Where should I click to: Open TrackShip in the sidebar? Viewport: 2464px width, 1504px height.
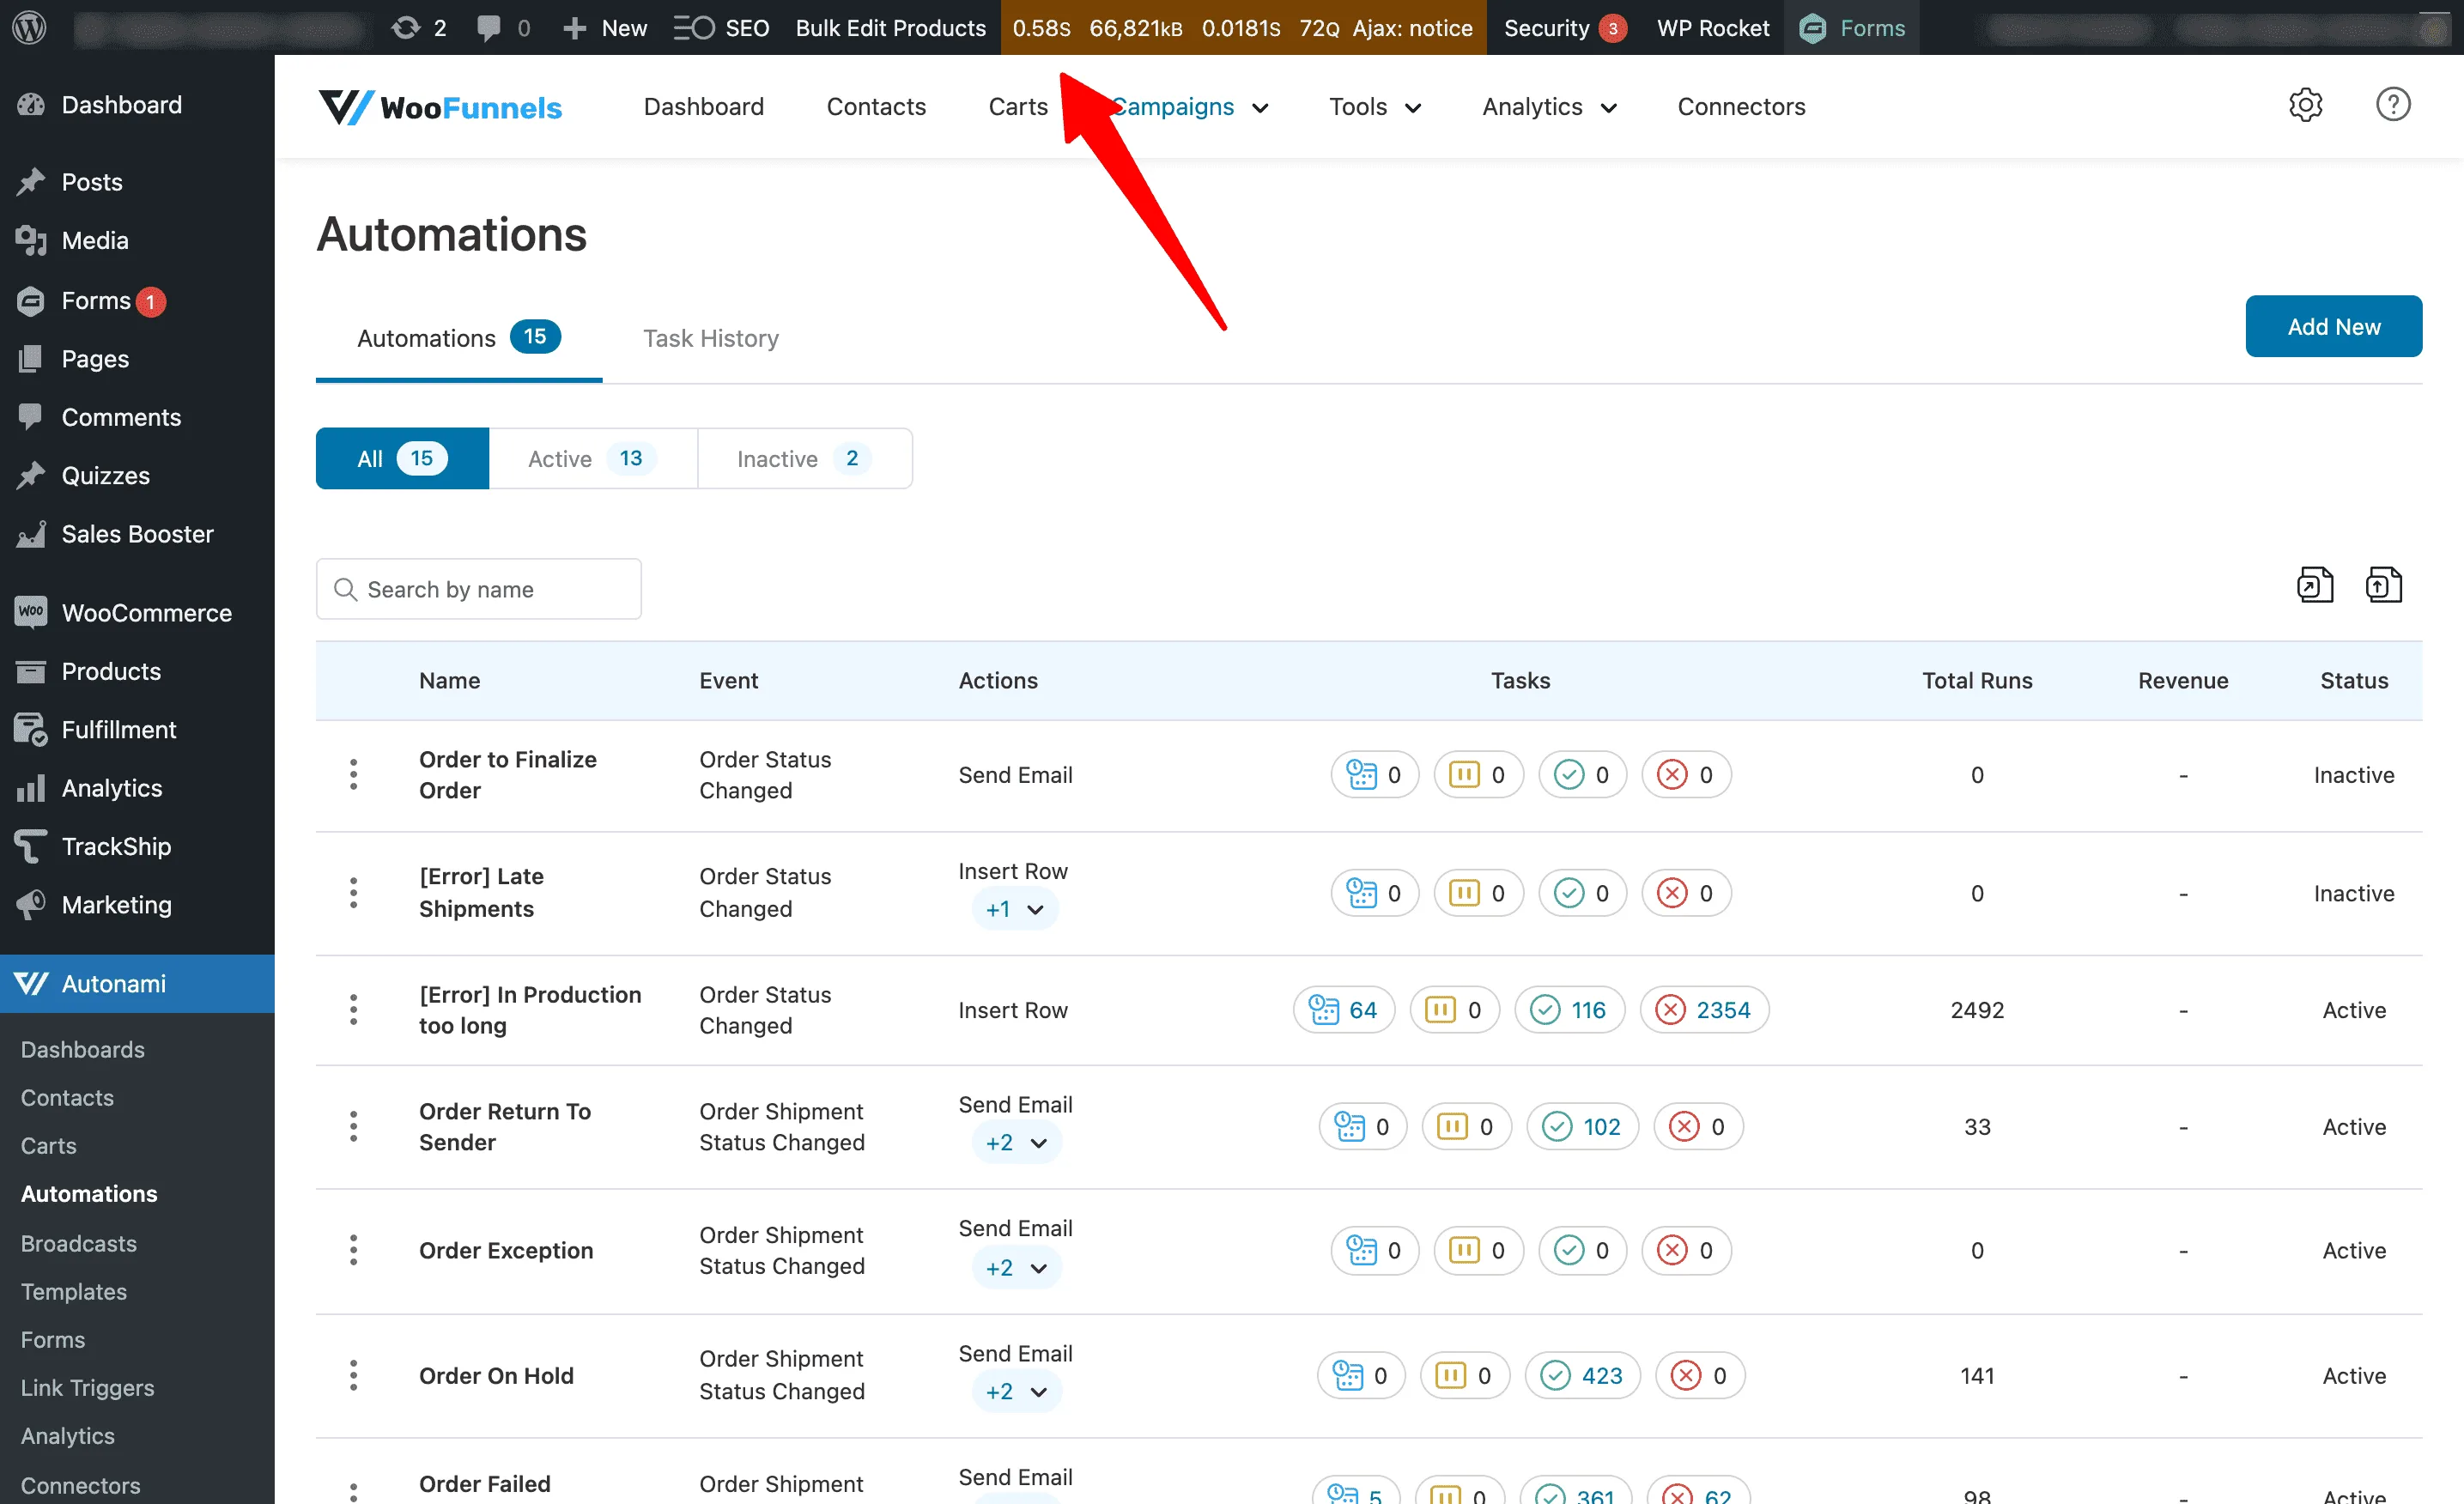pyautogui.click(x=116, y=846)
